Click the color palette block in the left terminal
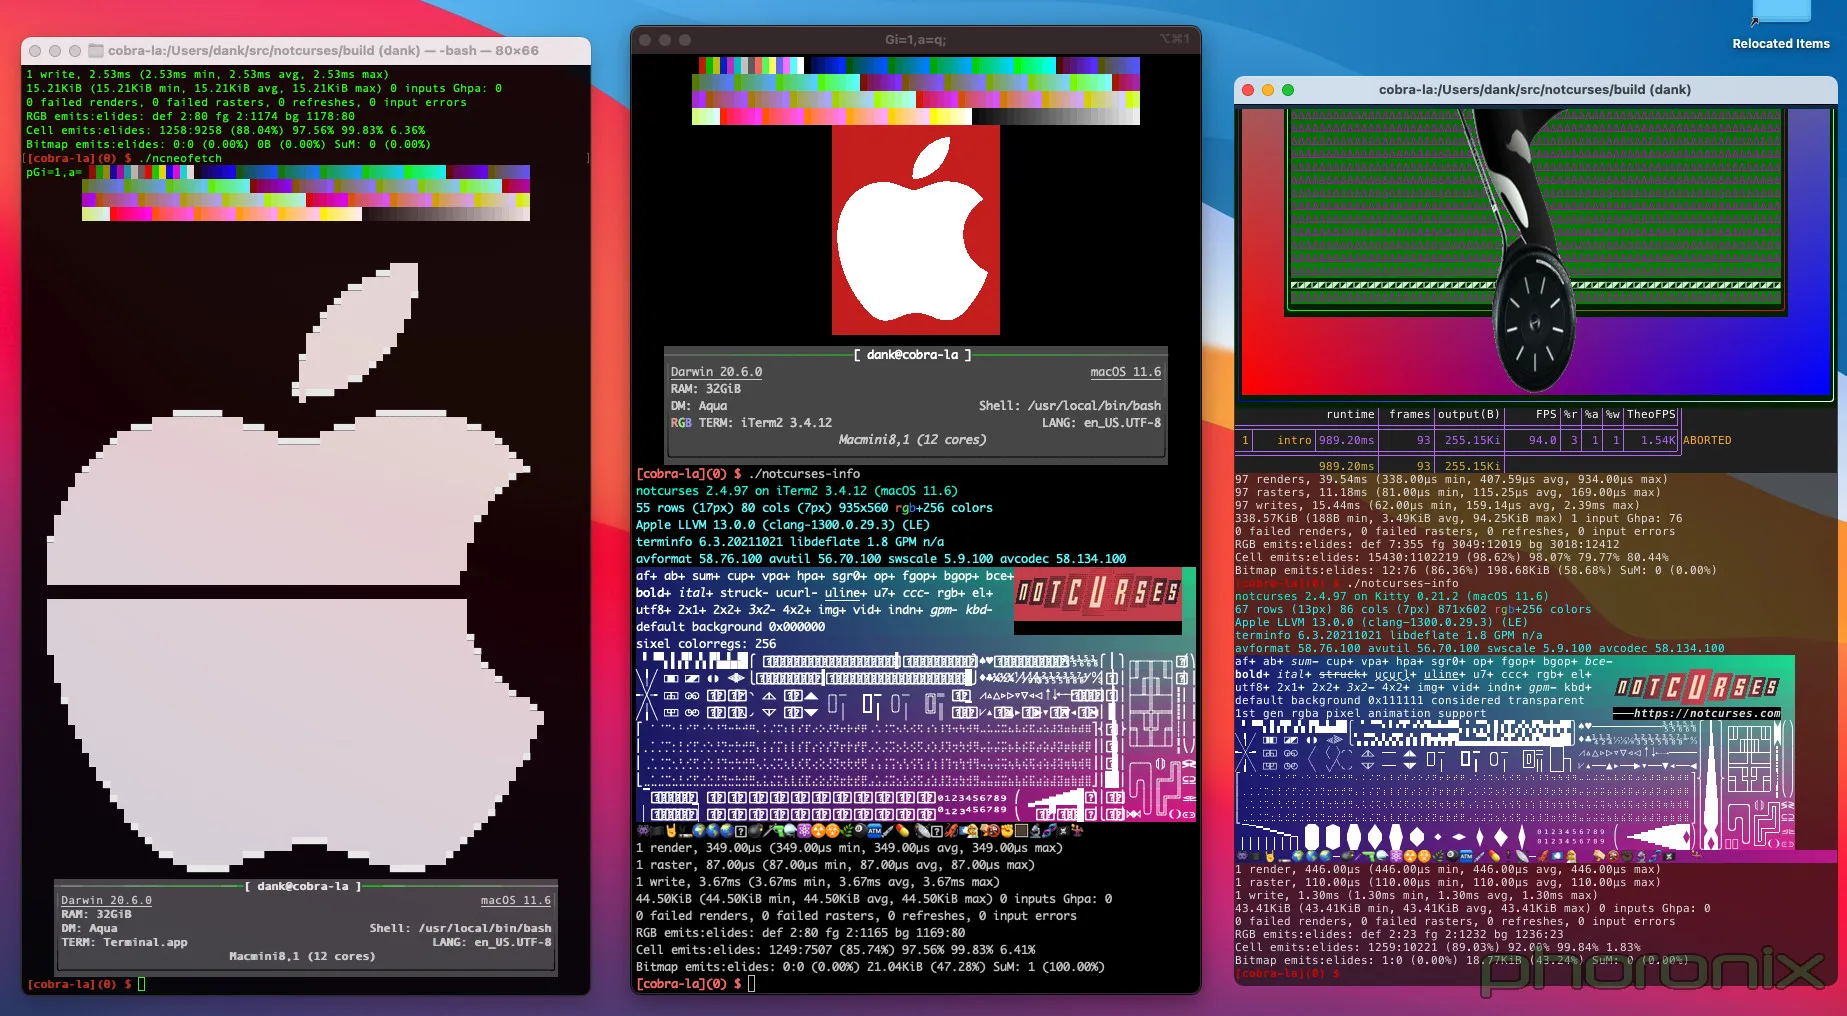The image size is (1847, 1016). click(306, 193)
